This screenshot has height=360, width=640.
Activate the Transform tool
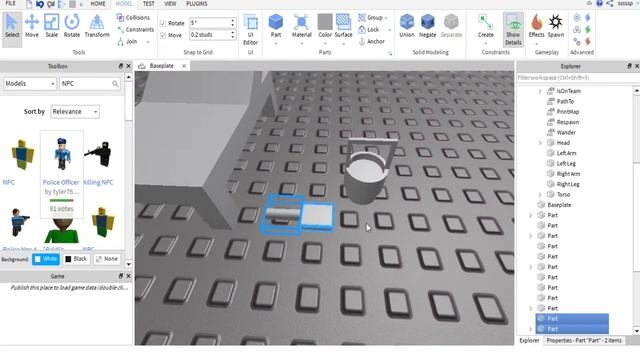coord(97,26)
